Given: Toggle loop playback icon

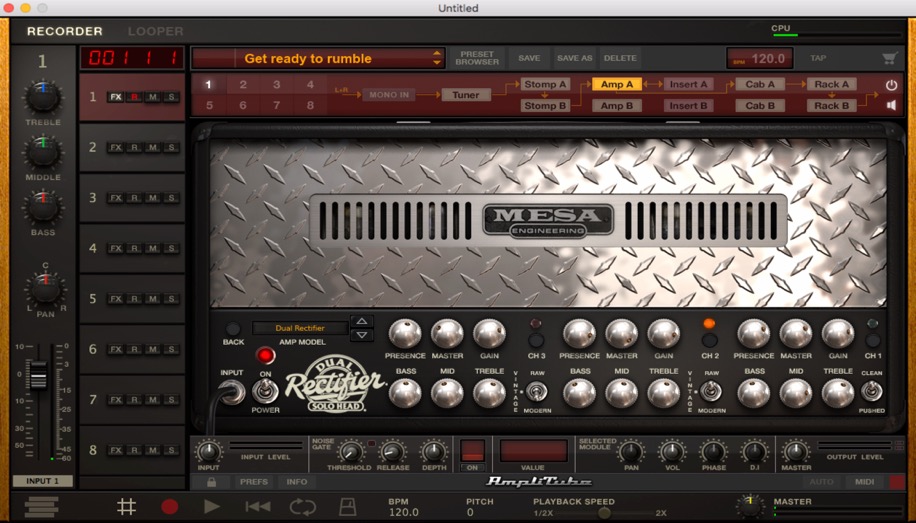Looking at the screenshot, I should 303,506.
